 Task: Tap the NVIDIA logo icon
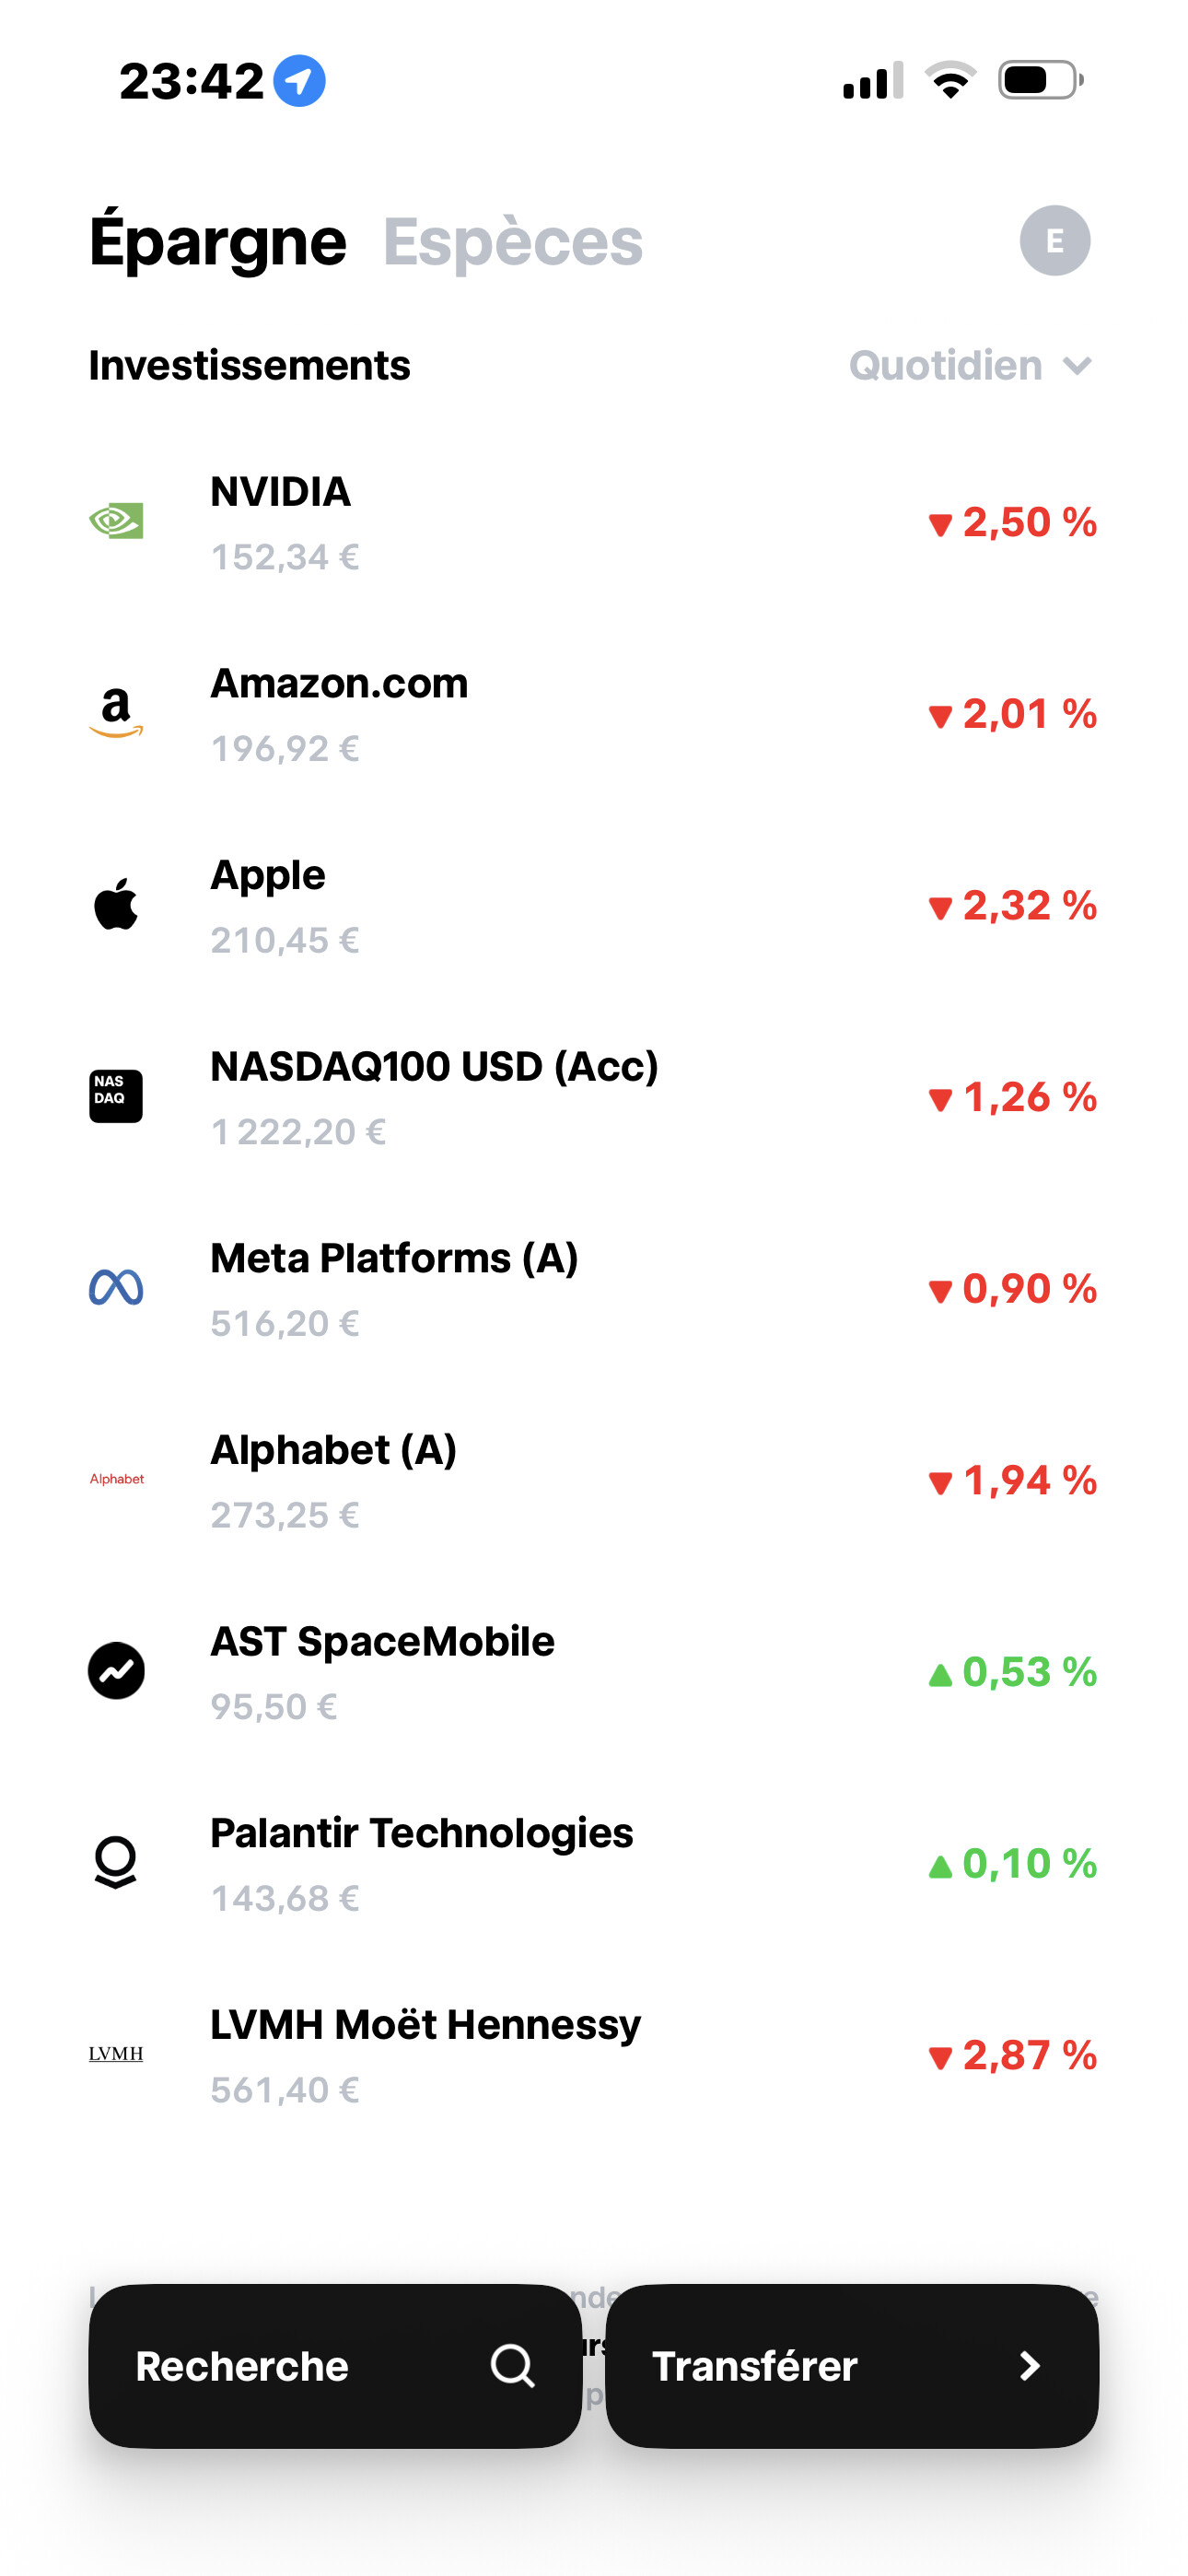pyautogui.click(x=116, y=521)
